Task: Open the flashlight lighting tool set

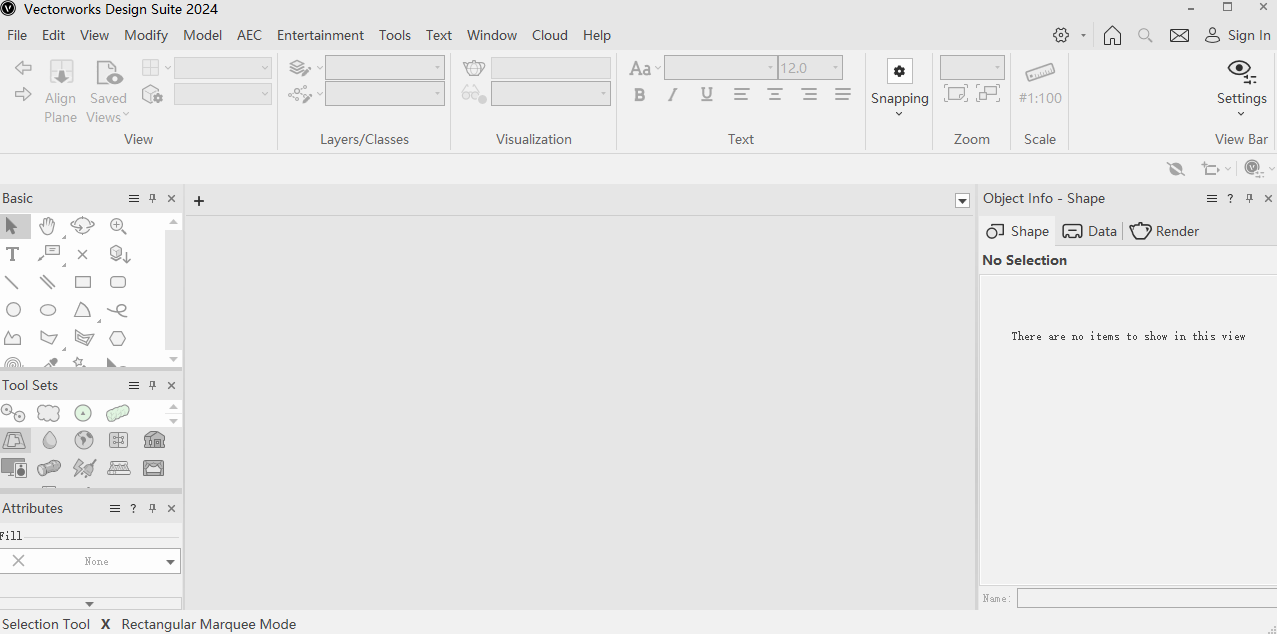Action: coord(49,468)
